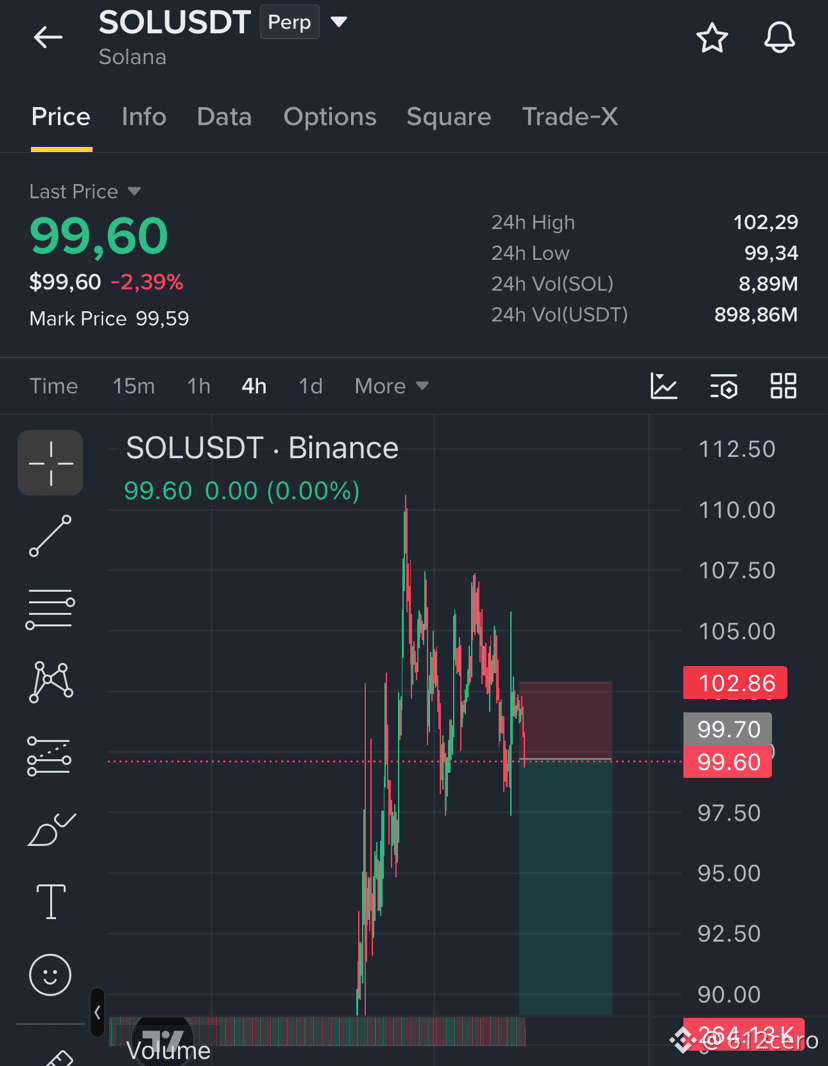Add SOLUSDT to favorites with star

coord(712,37)
